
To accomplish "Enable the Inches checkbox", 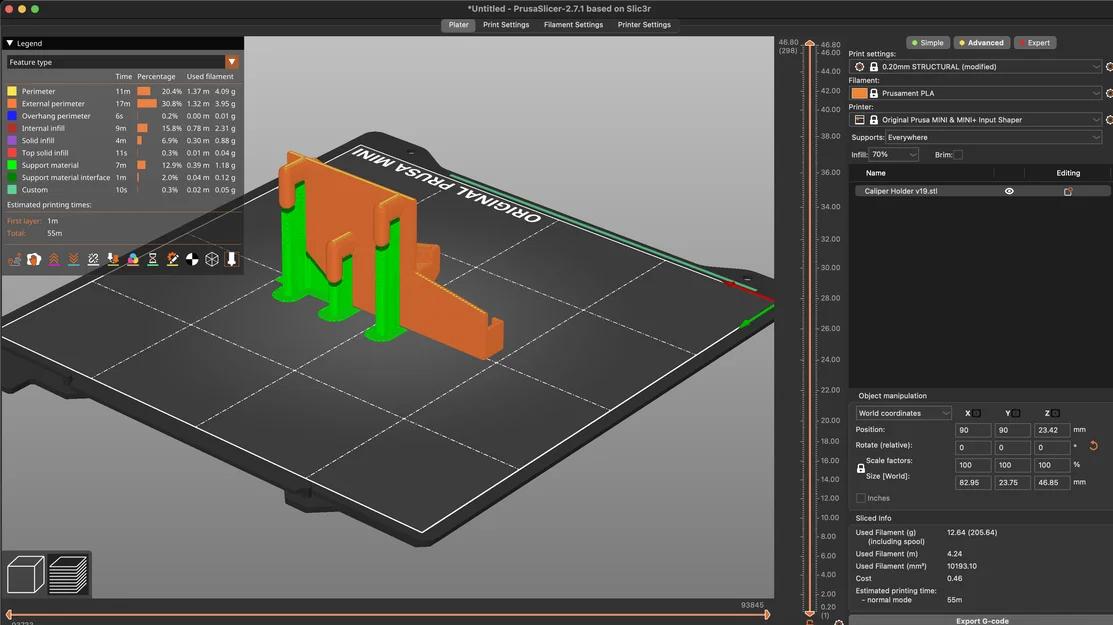I will pyautogui.click(x=860, y=498).
